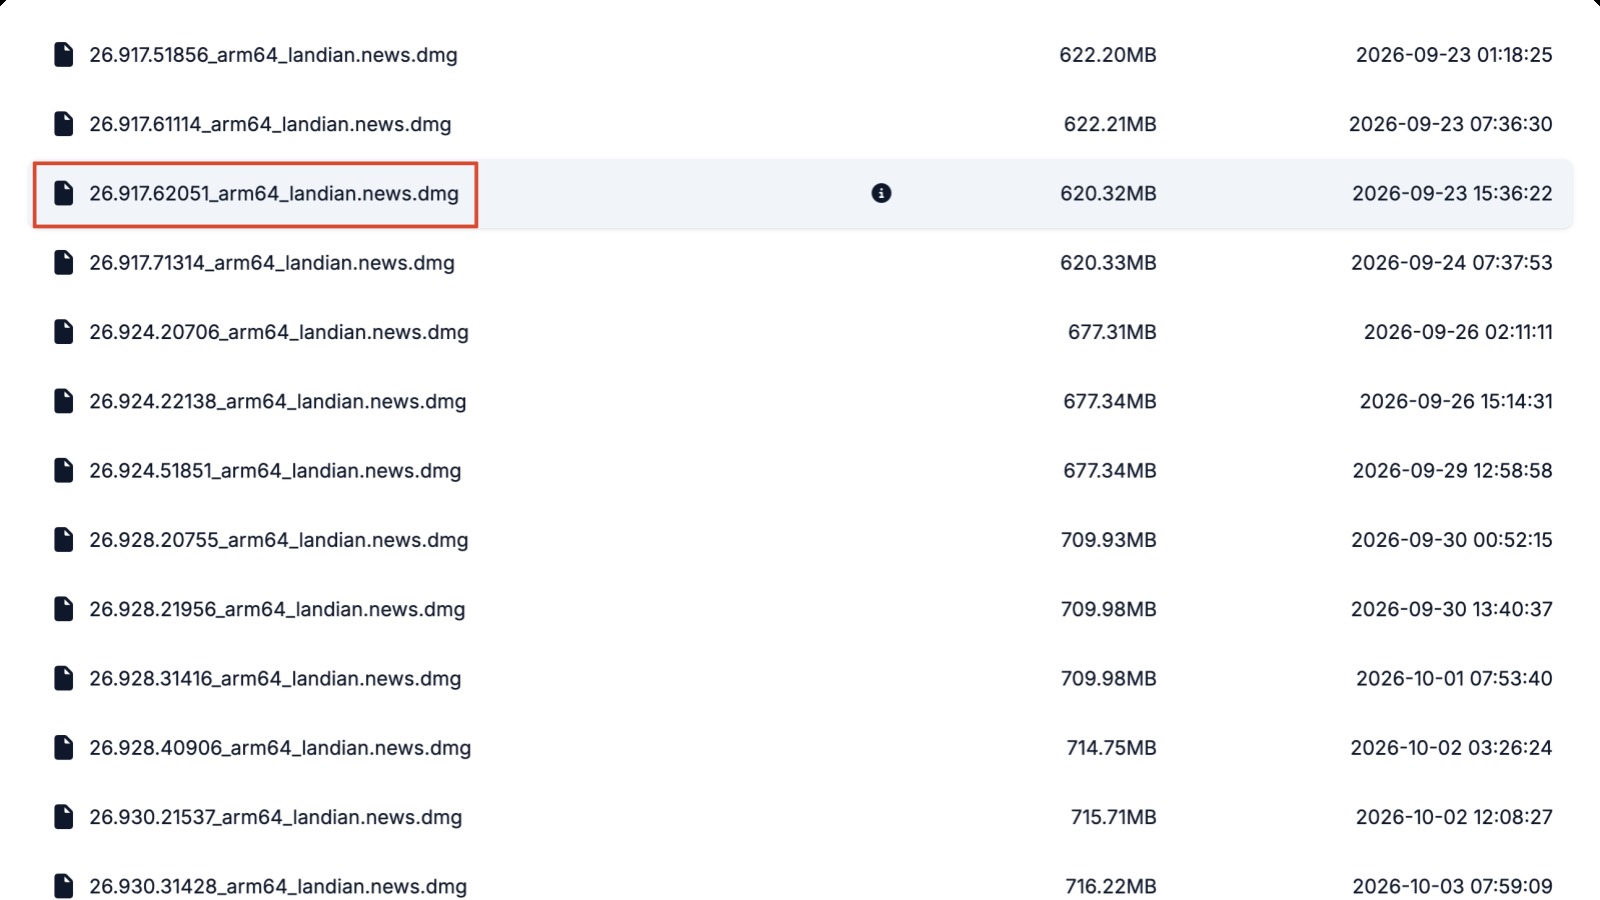
Task: Open the 26.930.21537_arm64_landian.news.dmg file name
Action: pyautogui.click(x=276, y=817)
